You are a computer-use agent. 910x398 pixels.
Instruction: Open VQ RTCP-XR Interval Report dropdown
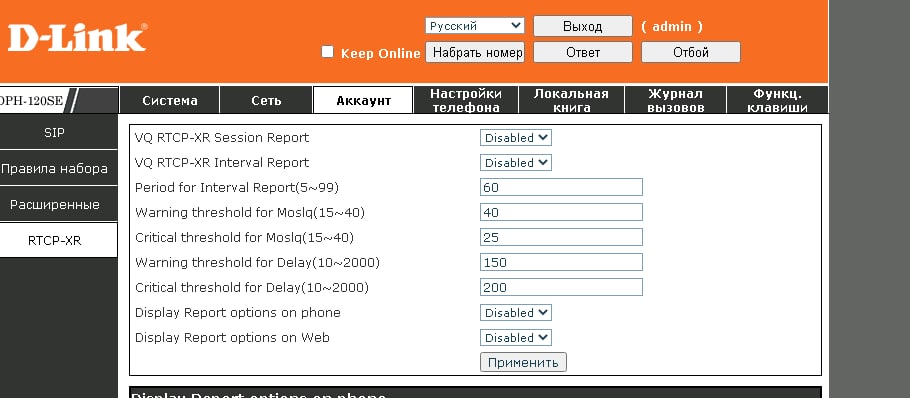point(515,162)
